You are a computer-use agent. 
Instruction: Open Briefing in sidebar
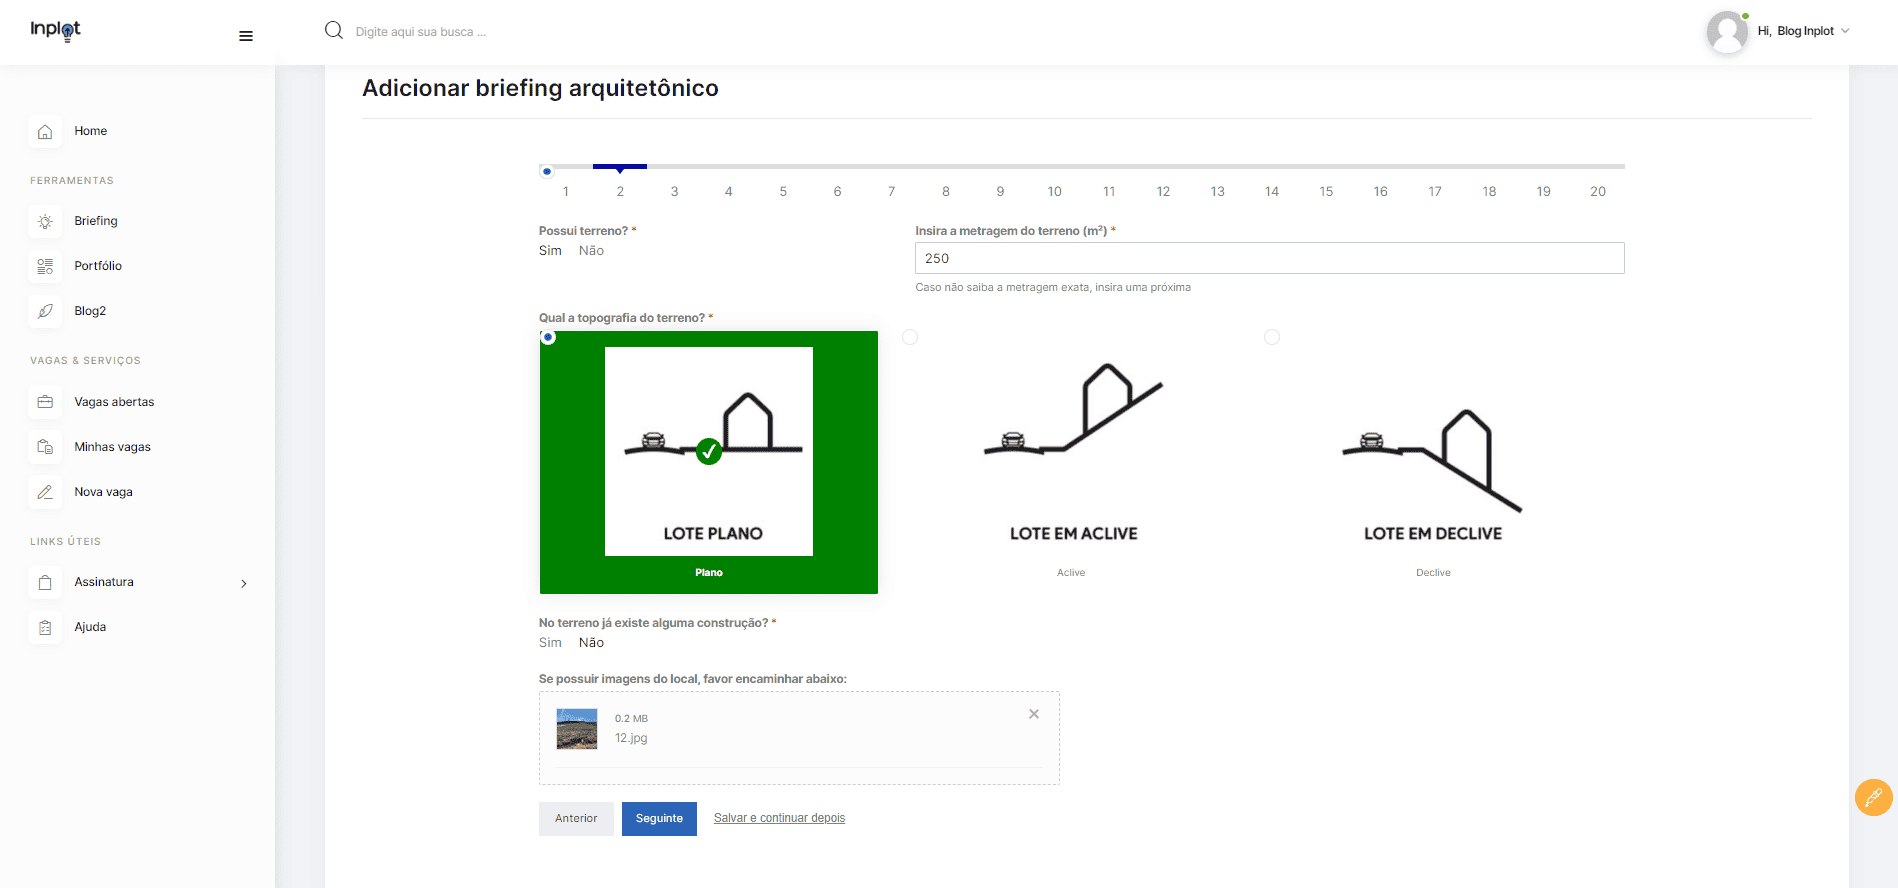96,221
